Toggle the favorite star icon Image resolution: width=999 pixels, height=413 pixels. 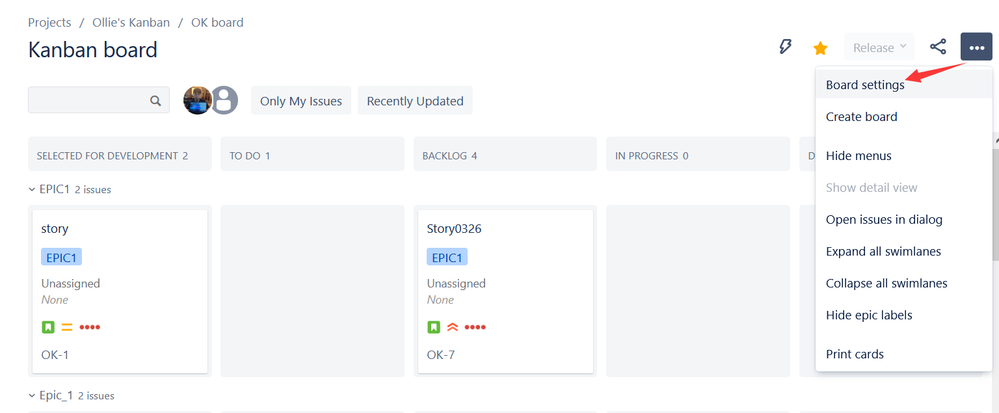tap(820, 48)
